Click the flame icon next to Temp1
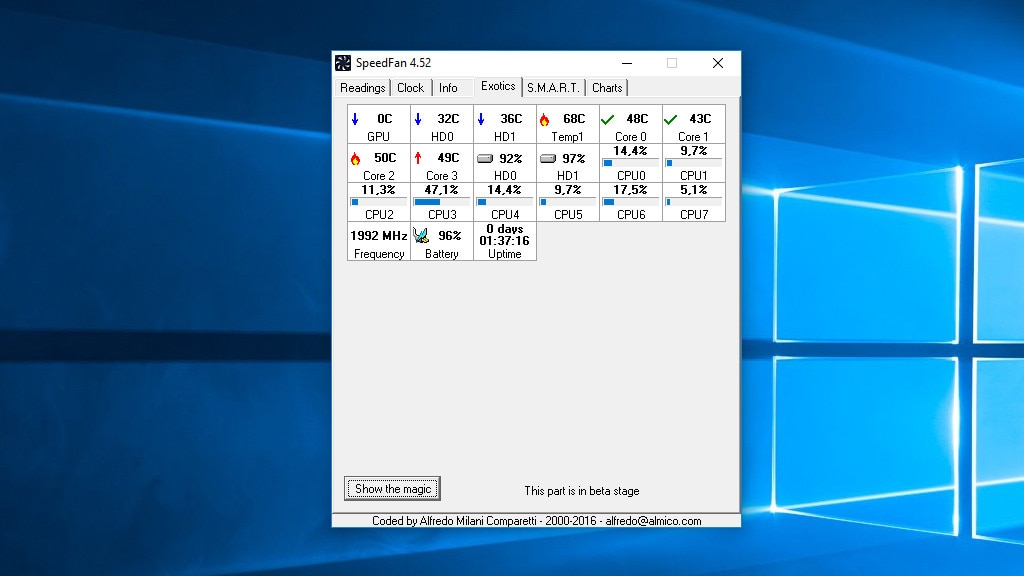 [545, 119]
